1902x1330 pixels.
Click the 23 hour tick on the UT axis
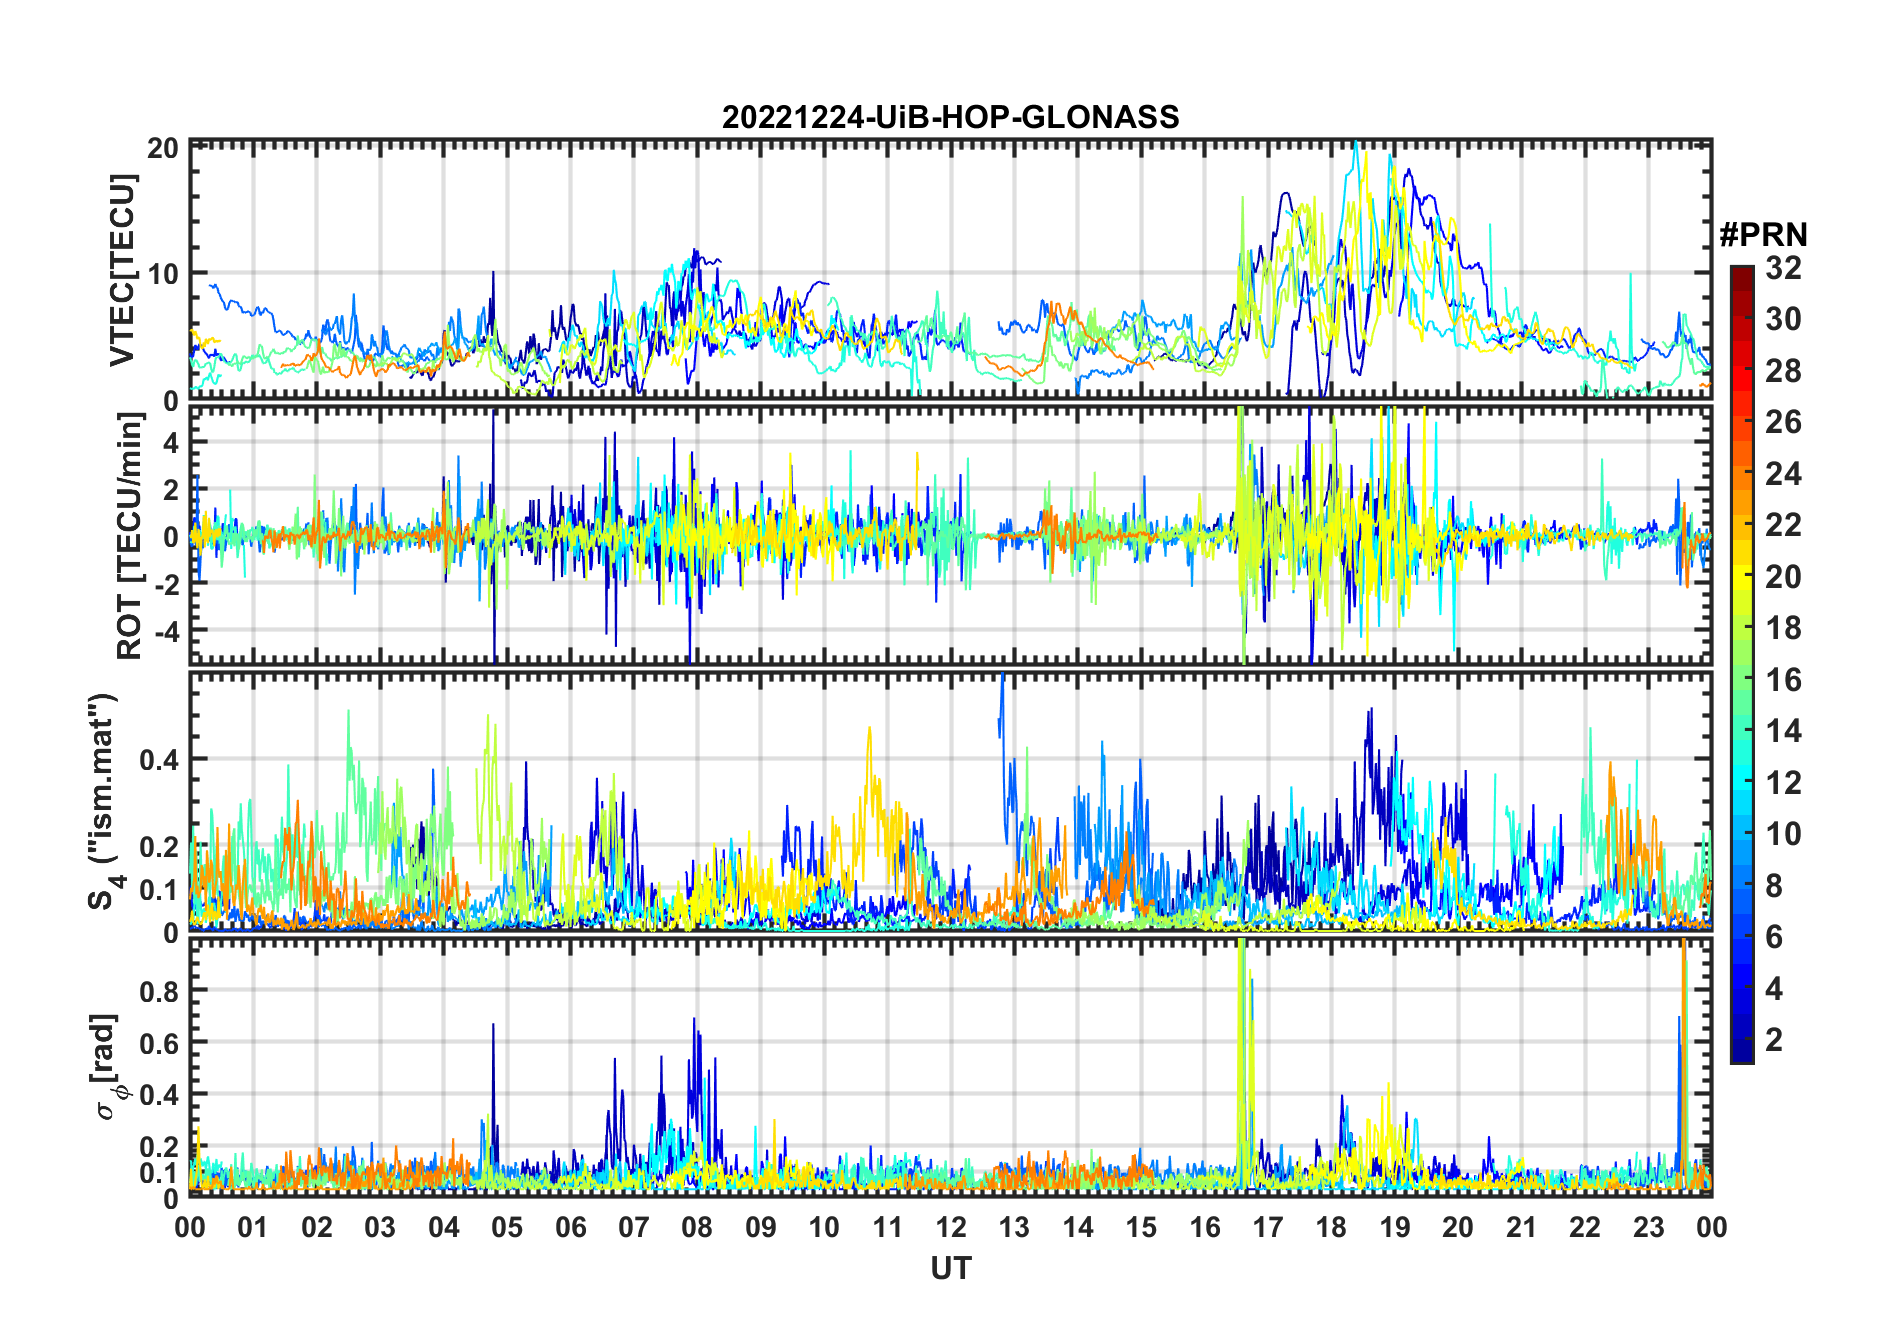click(1649, 1227)
